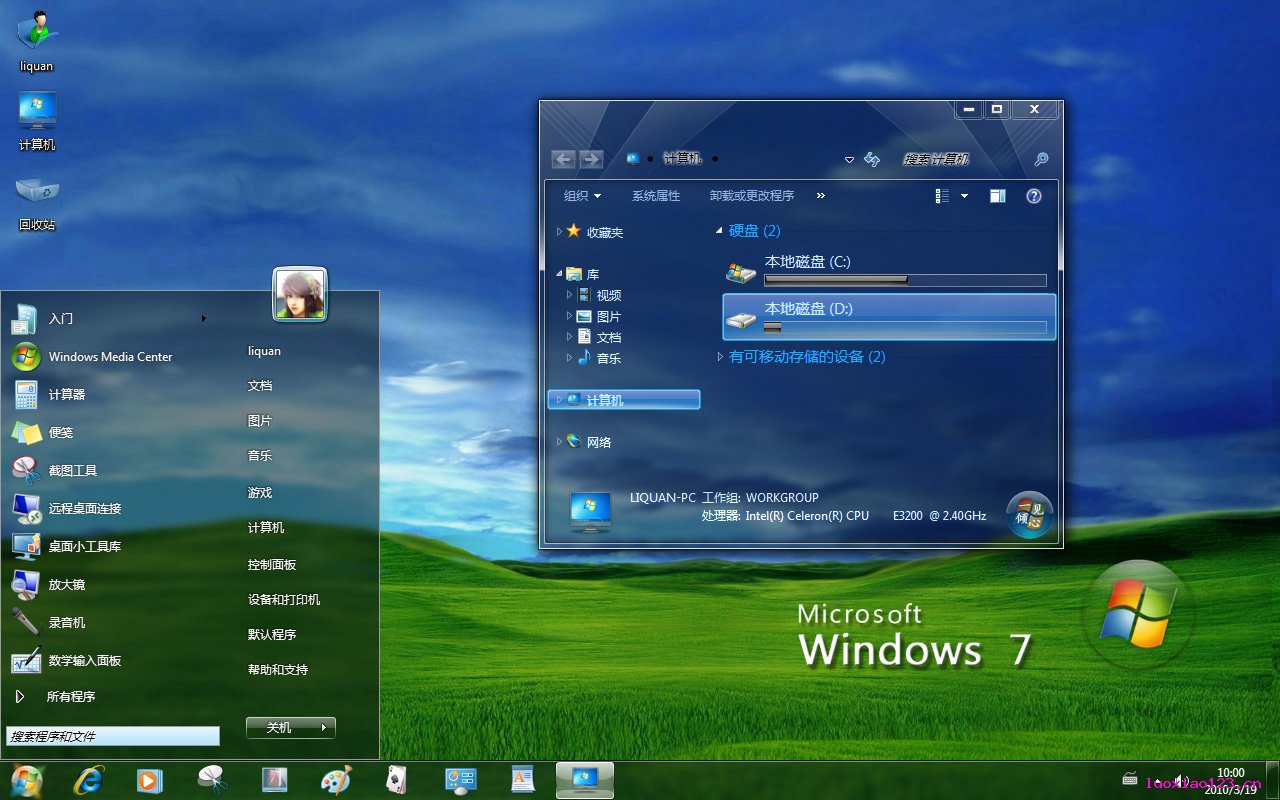Open WordPad from the taskbar
The width and height of the screenshot is (1280, 800).
click(522, 780)
